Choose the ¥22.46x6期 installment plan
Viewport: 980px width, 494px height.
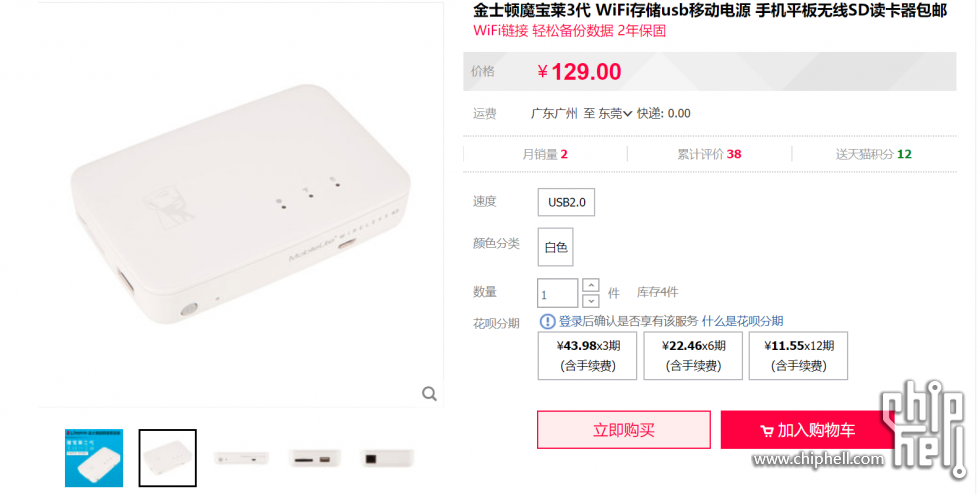pyautogui.click(x=693, y=356)
